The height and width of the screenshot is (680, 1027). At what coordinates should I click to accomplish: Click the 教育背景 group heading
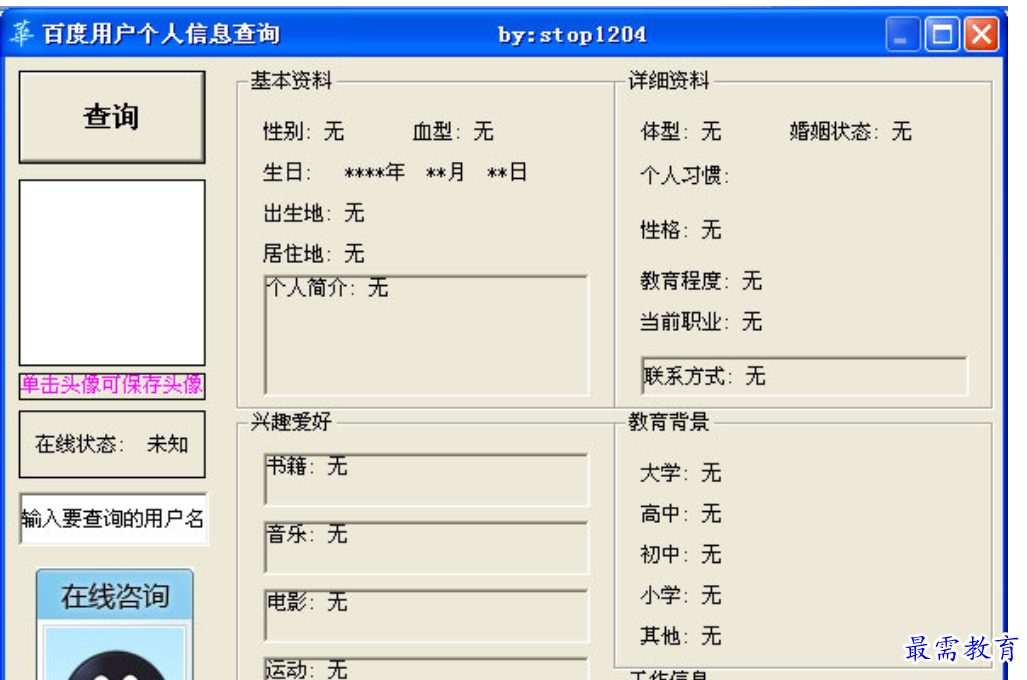tap(669, 421)
